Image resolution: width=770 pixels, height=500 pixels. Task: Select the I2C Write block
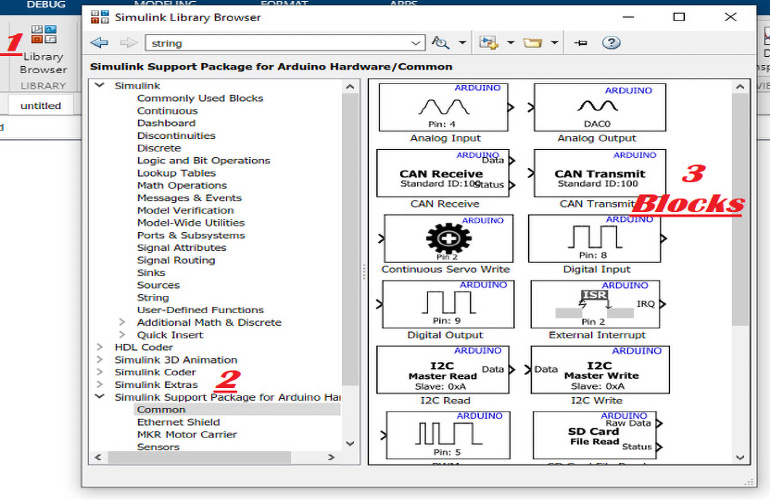click(x=598, y=370)
